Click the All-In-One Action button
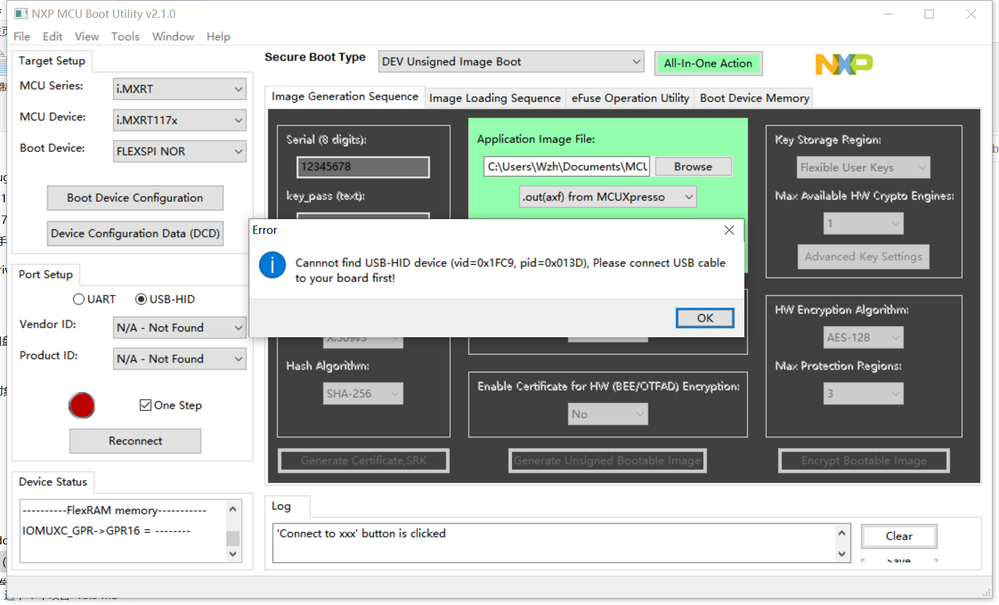Image resolution: width=999 pixels, height=605 pixels. point(708,63)
